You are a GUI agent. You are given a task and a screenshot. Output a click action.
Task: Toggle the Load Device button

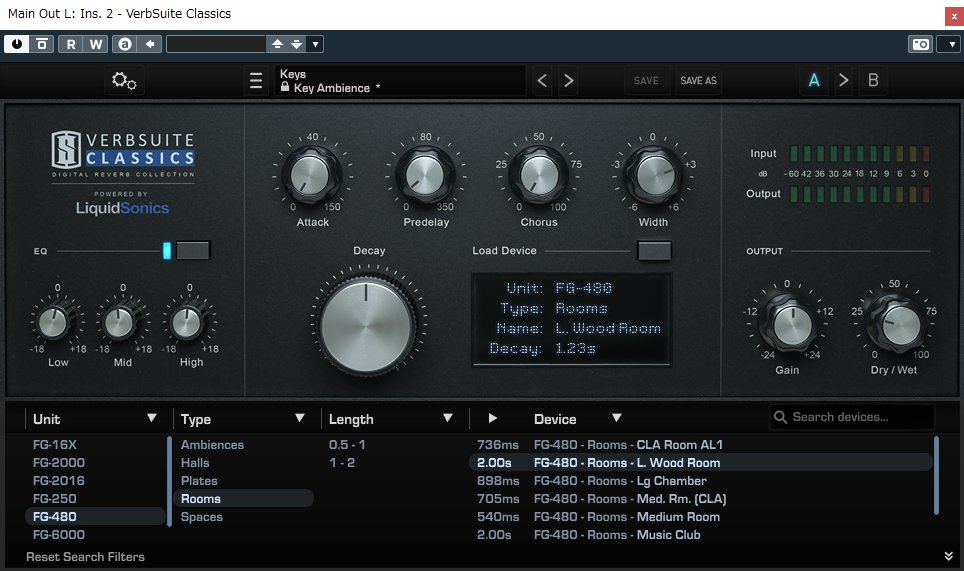(654, 251)
